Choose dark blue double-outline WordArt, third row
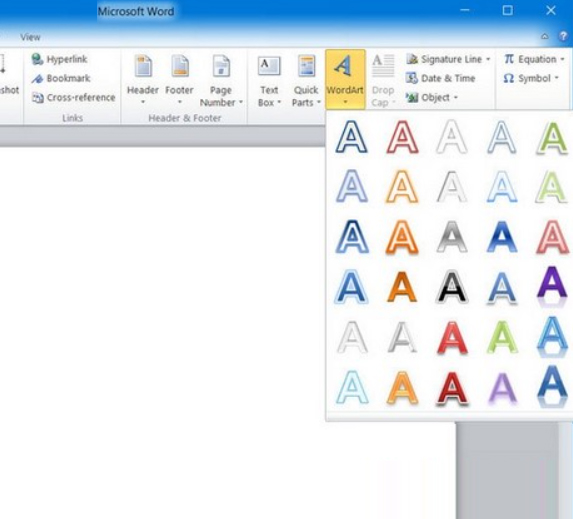Screen dimensions: 573x519 click(351, 236)
